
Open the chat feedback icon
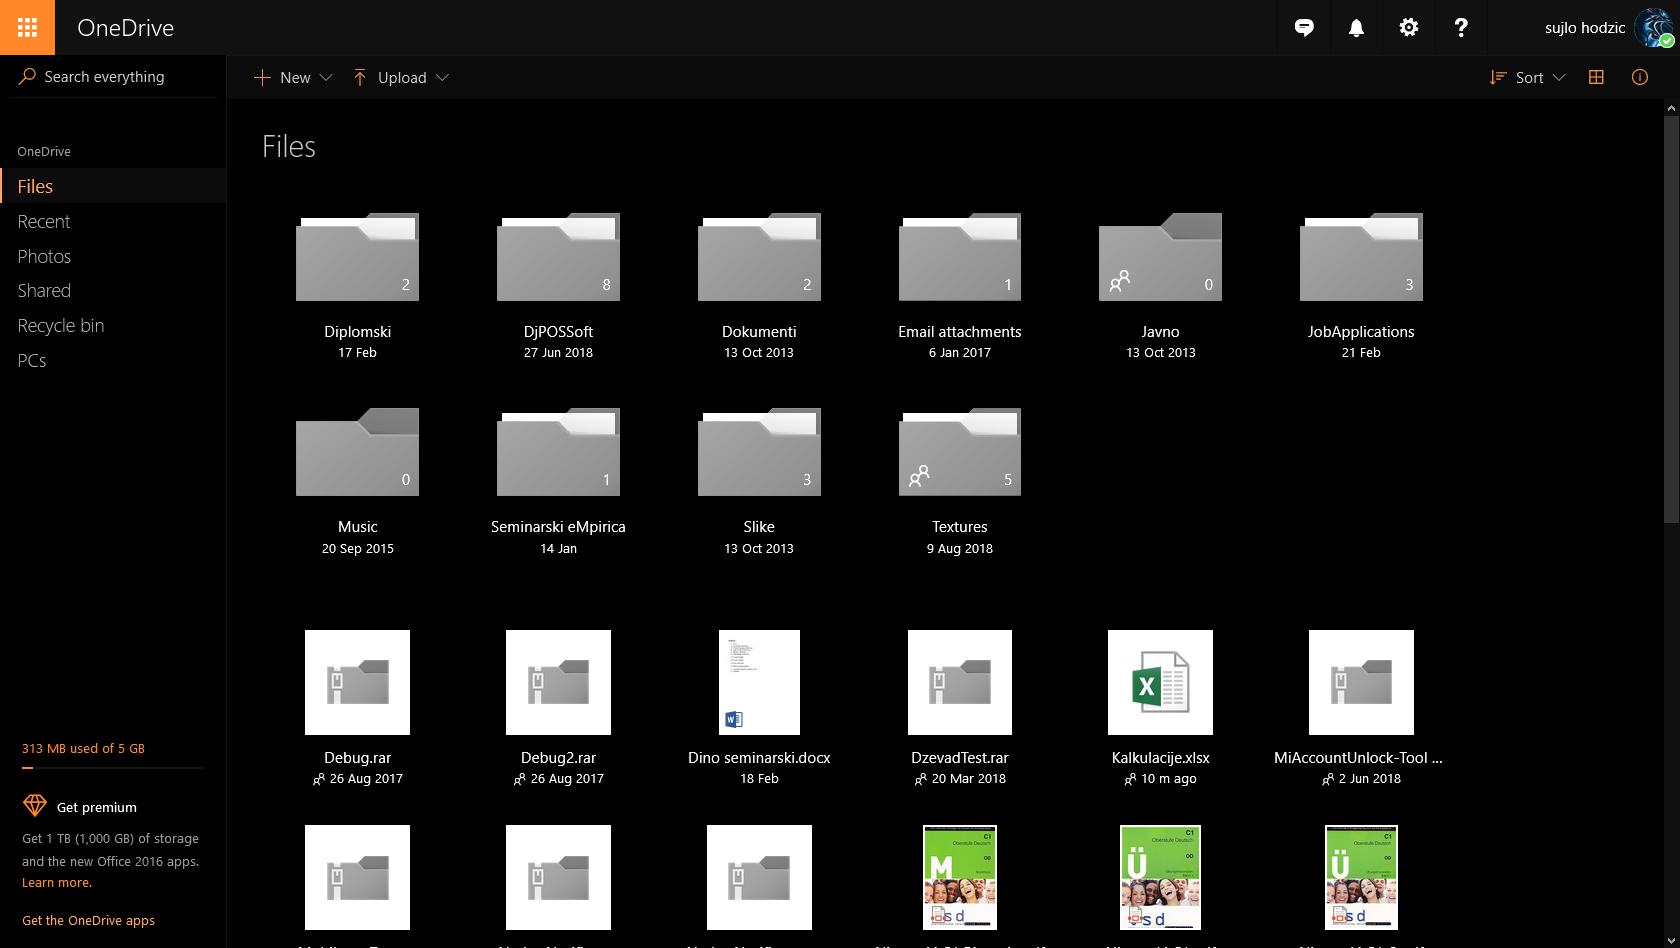tap(1304, 27)
